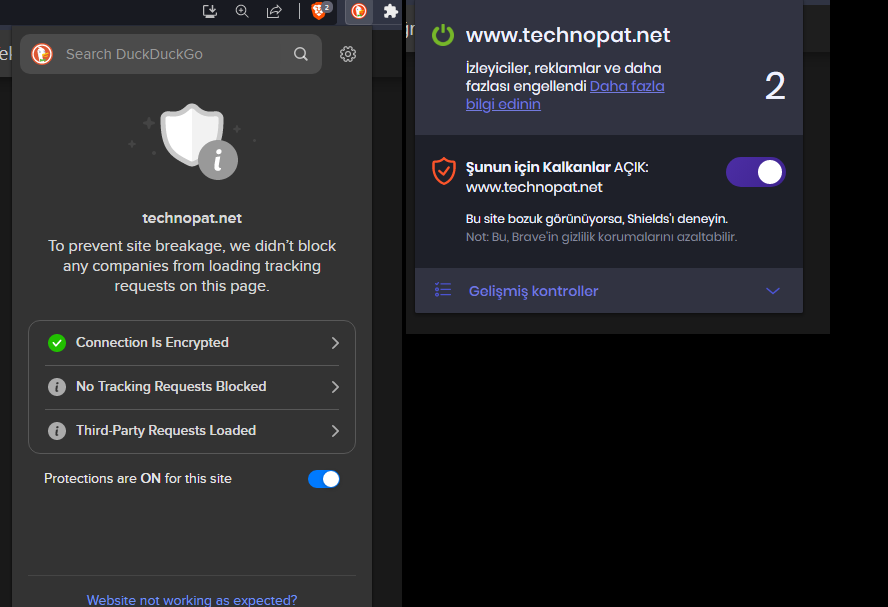Image resolution: width=888 pixels, height=607 pixels.
Task: Expand Third-Party Requests Loaded chevron
Action: (x=335, y=431)
